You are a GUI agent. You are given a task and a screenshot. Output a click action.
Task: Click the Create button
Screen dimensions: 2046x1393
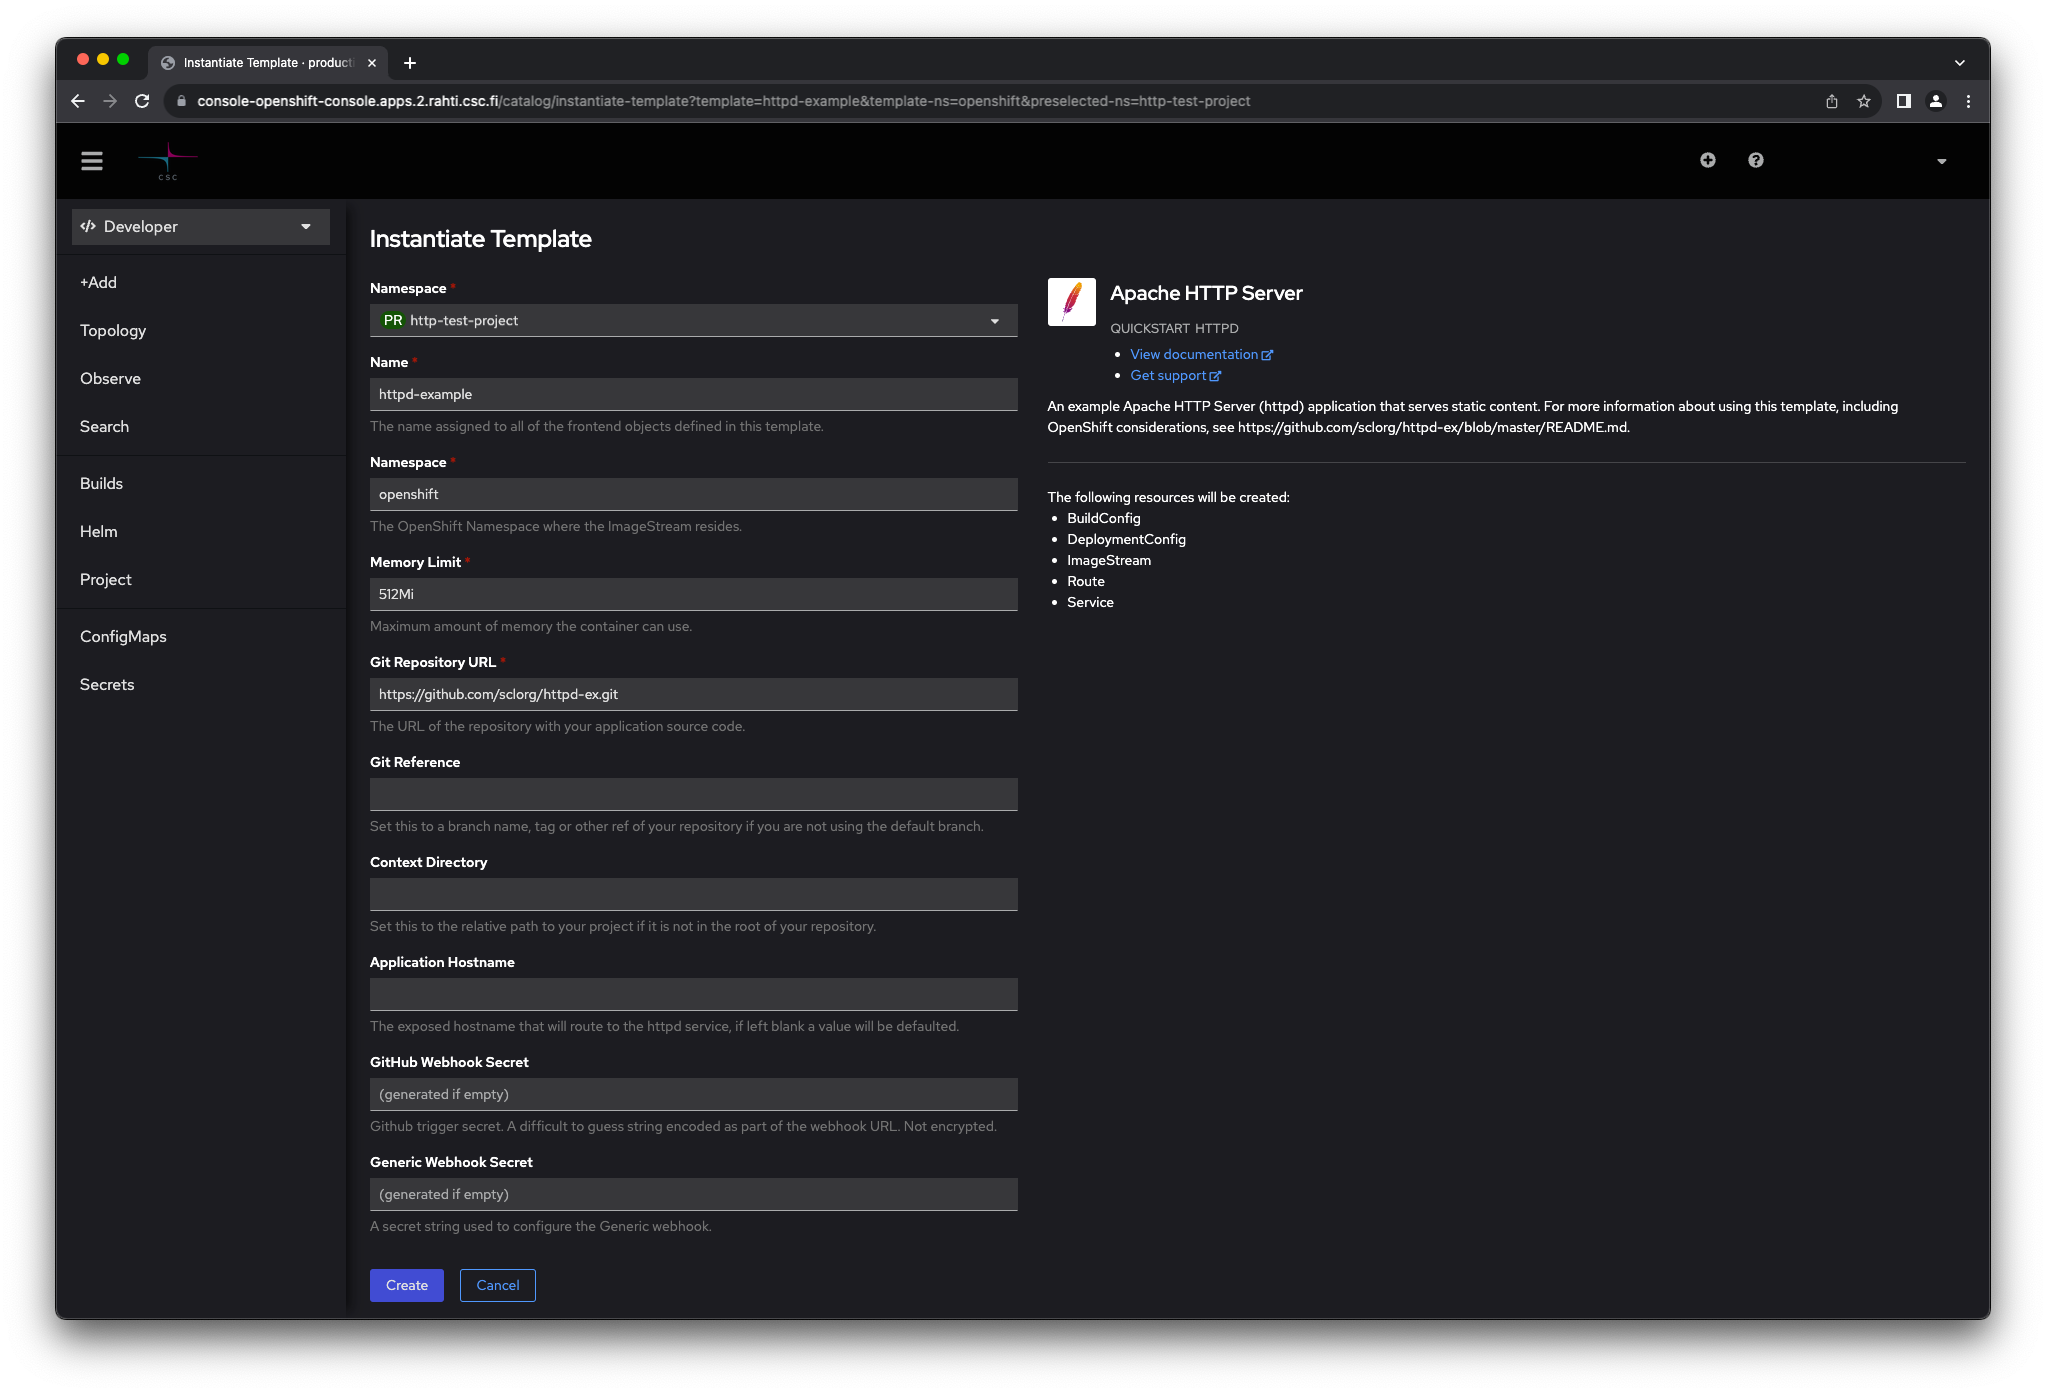(x=407, y=1285)
